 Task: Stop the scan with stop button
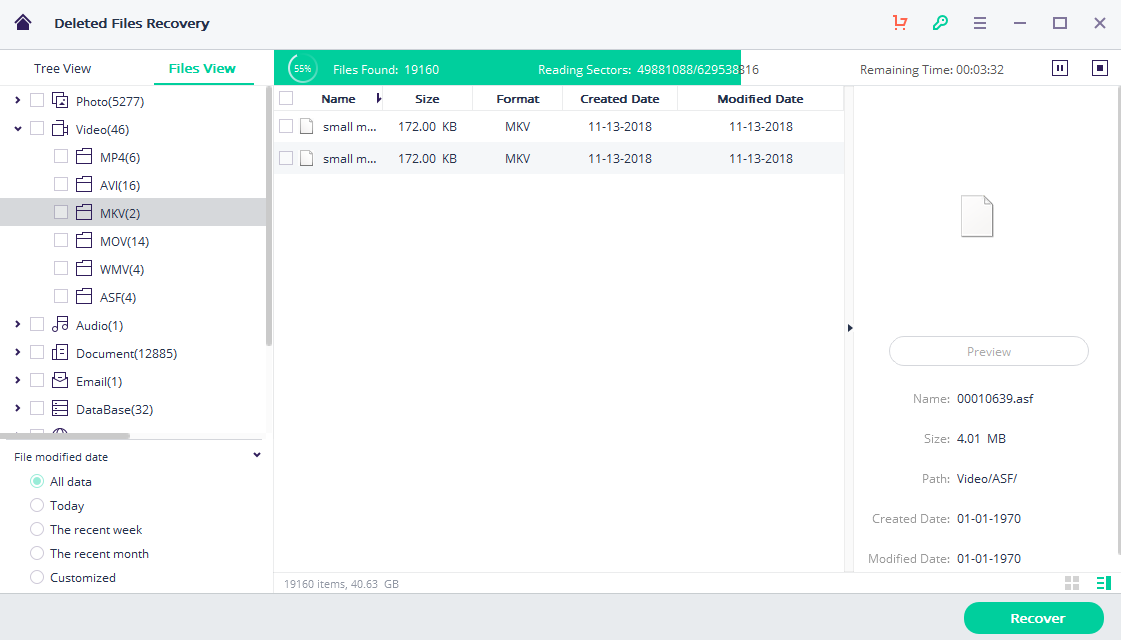(1100, 68)
